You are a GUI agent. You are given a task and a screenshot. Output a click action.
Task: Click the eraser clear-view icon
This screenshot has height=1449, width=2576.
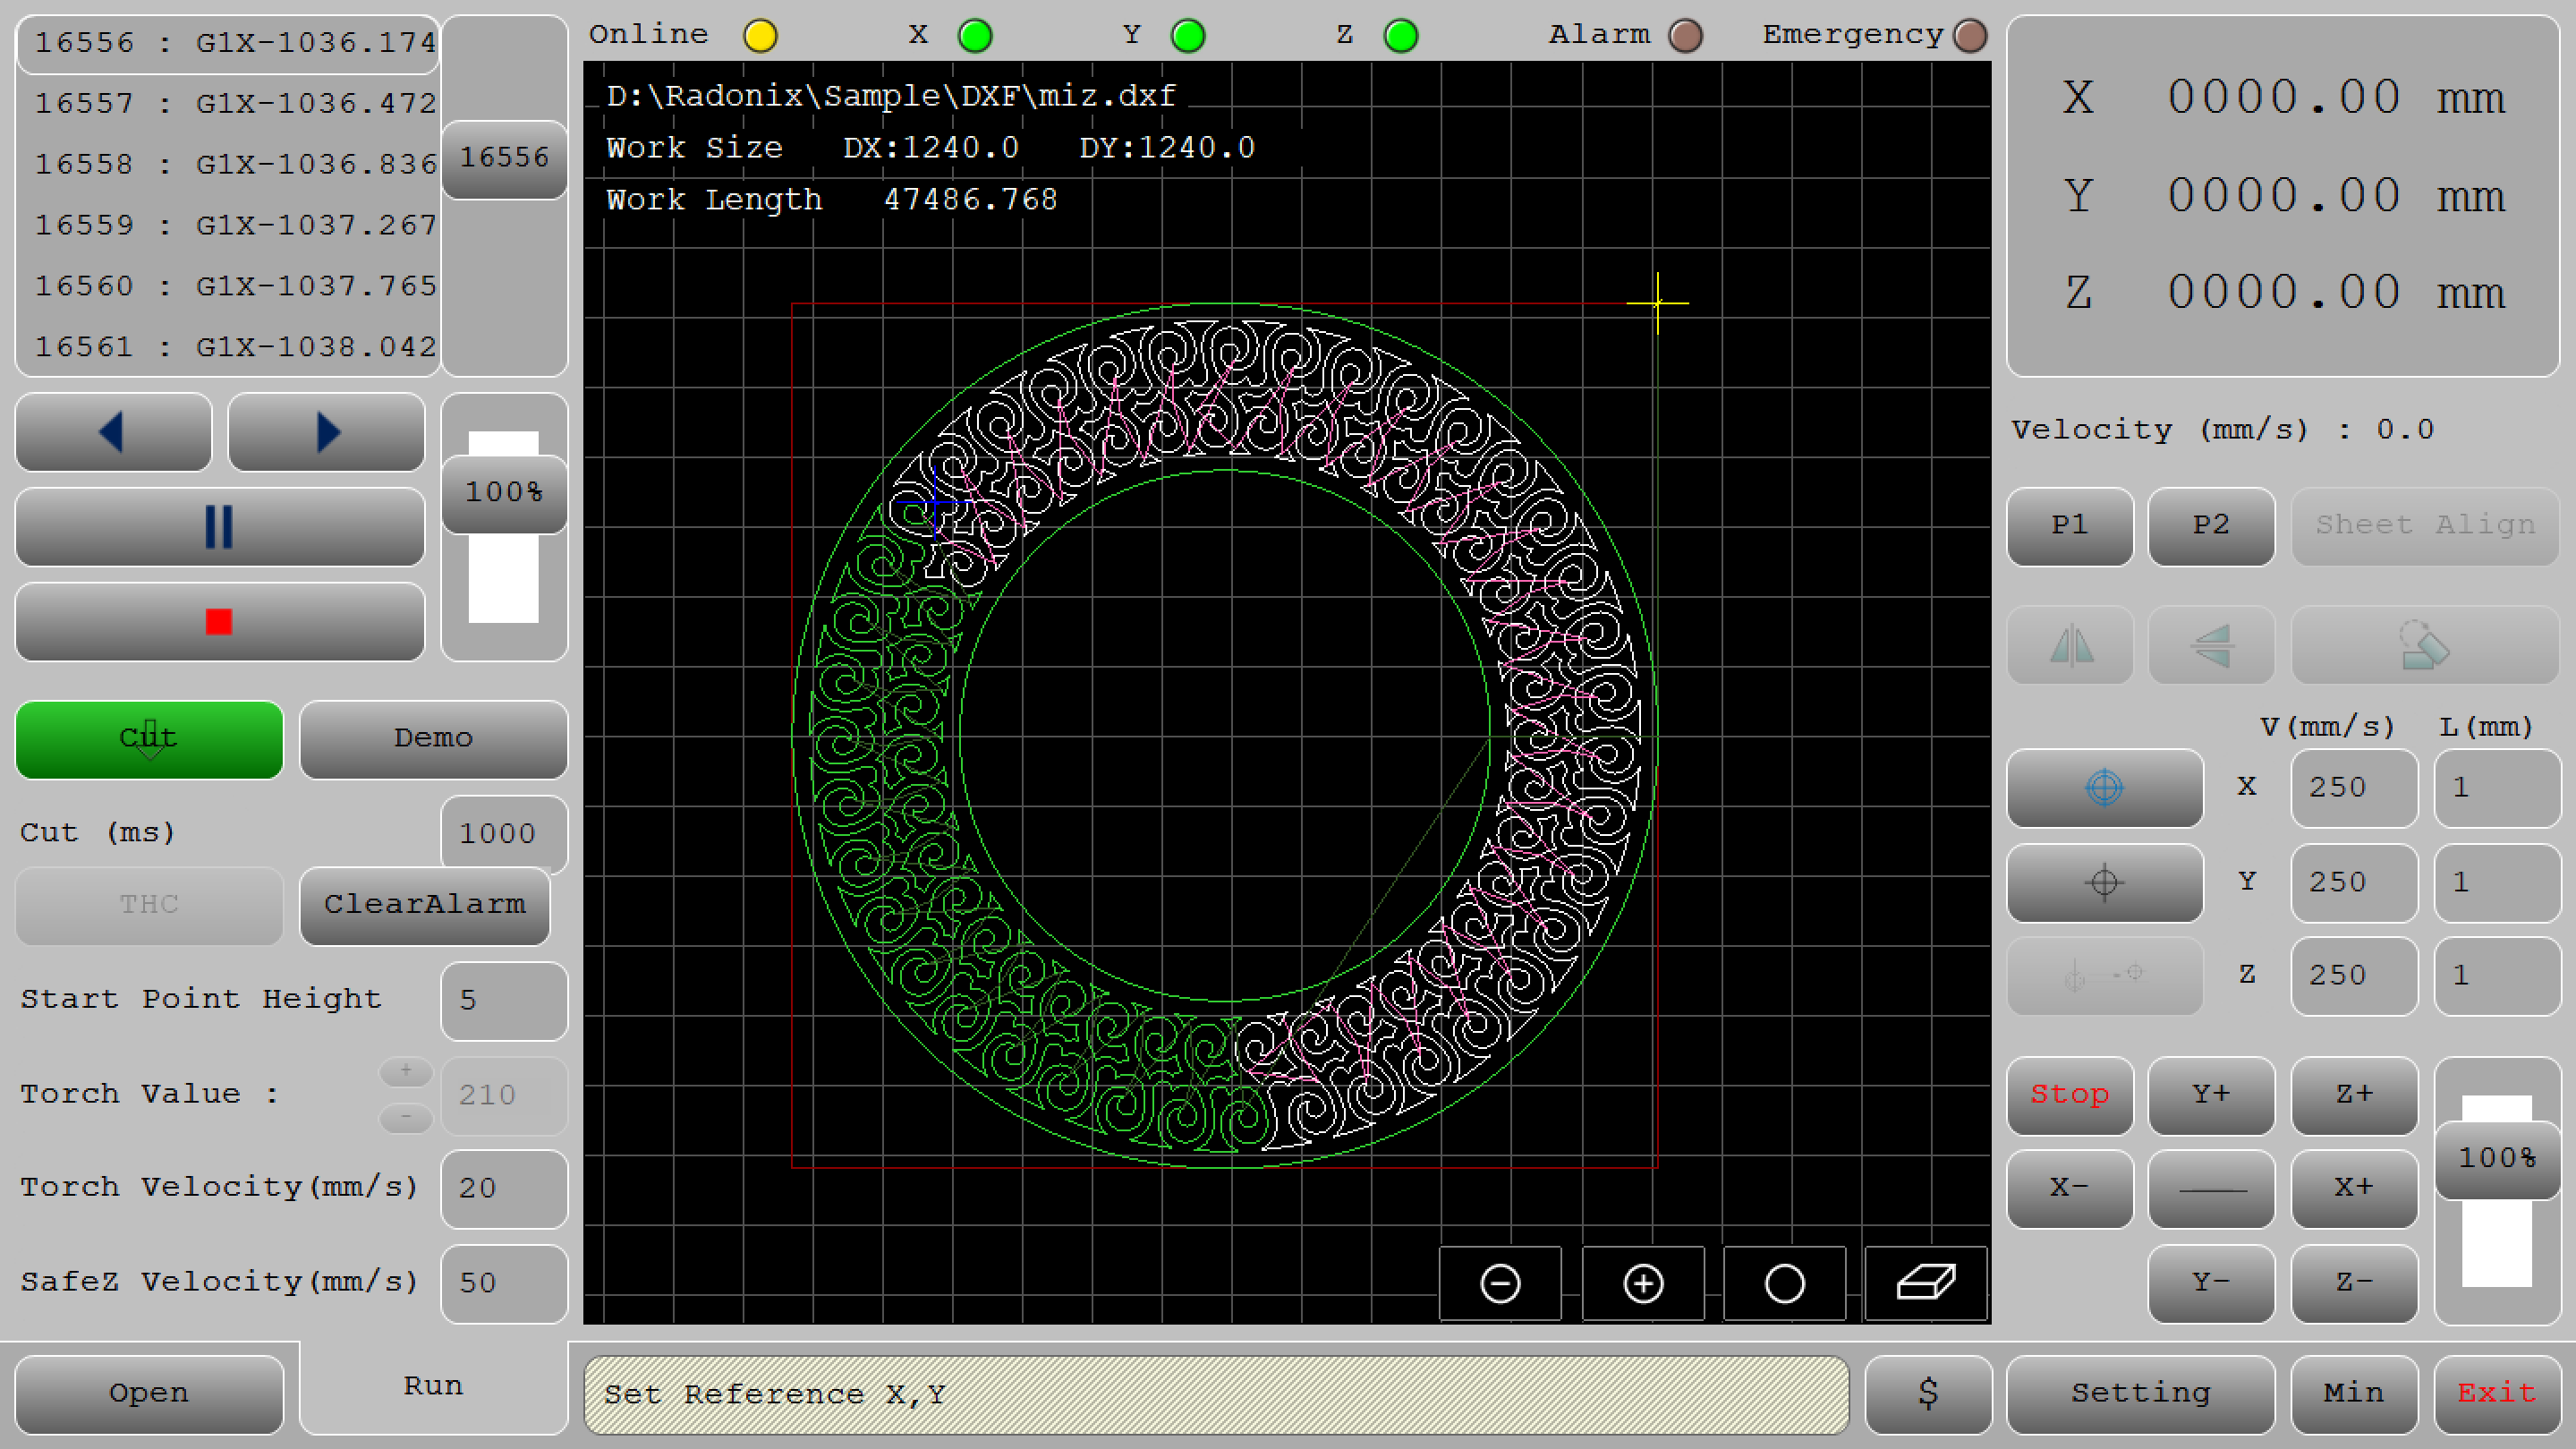[x=1925, y=1283]
